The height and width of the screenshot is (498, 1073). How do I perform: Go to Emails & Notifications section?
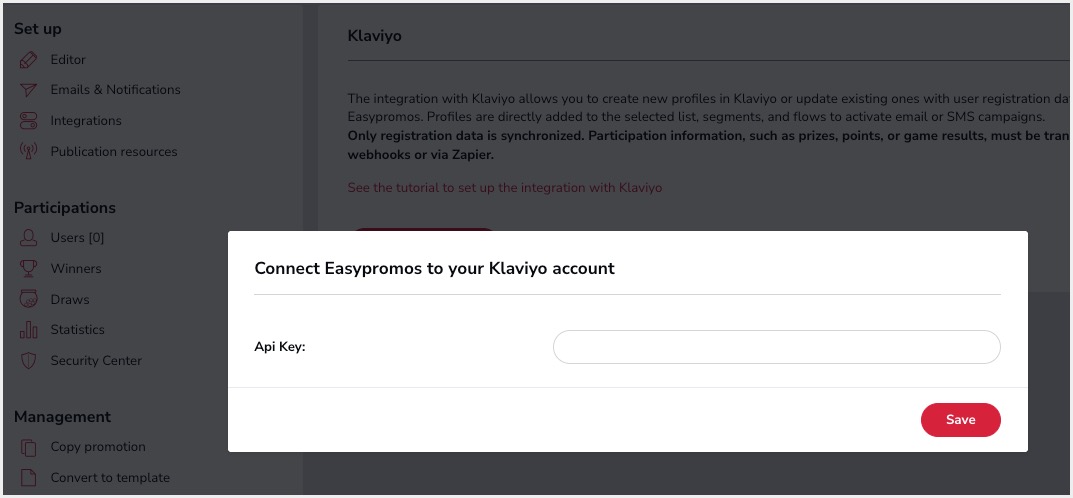115,90
